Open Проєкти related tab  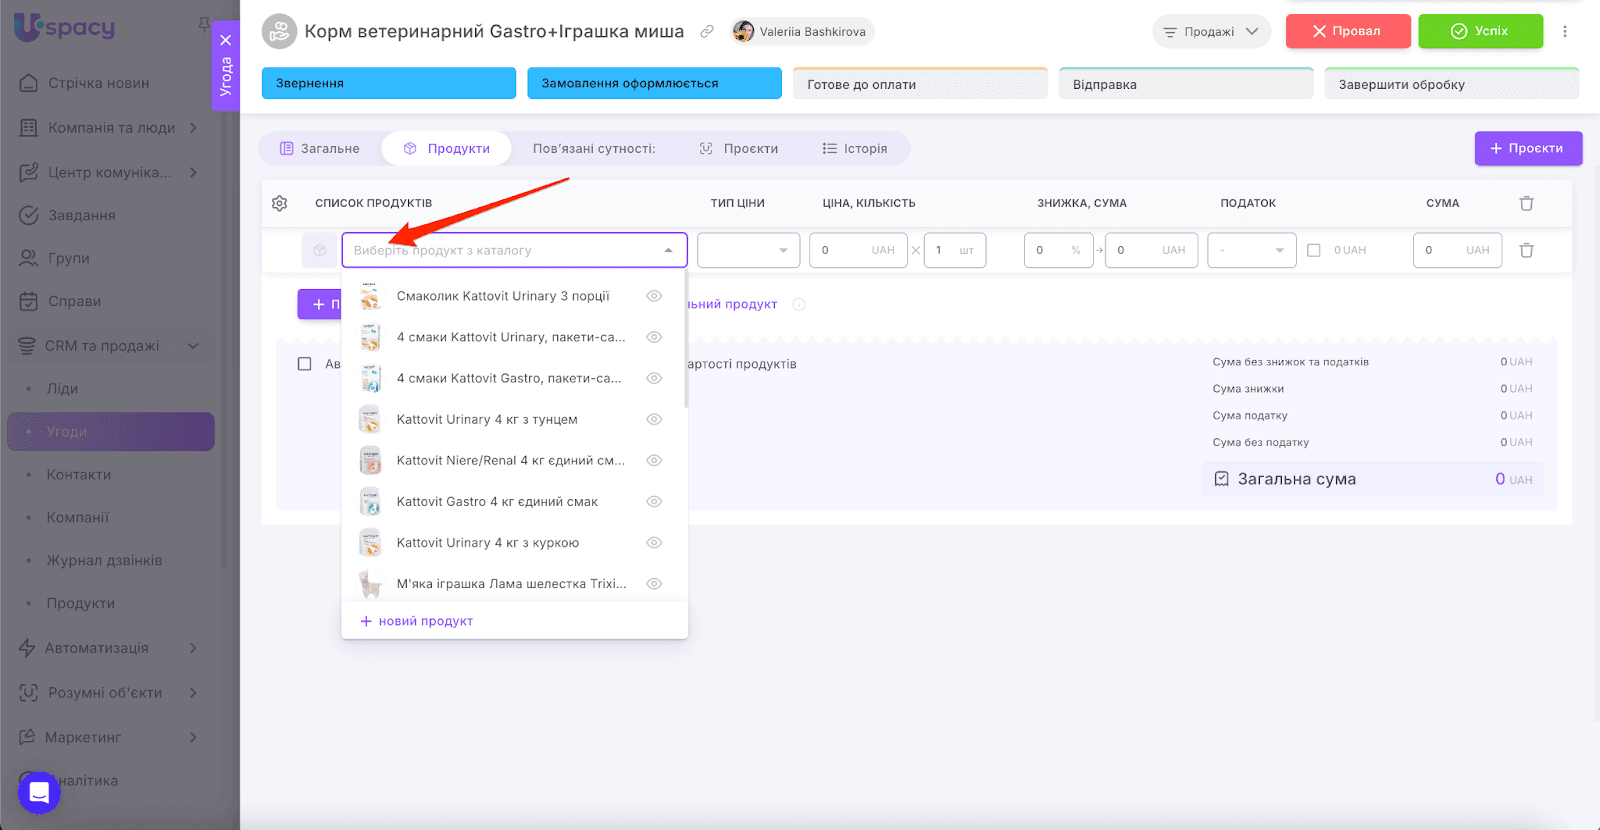click(x=739, y=149)
